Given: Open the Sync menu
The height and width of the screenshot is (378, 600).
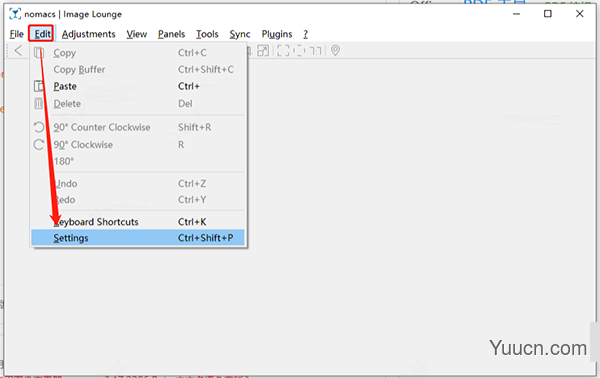Looking at the screenshot, I should click(x=240, y=34).
